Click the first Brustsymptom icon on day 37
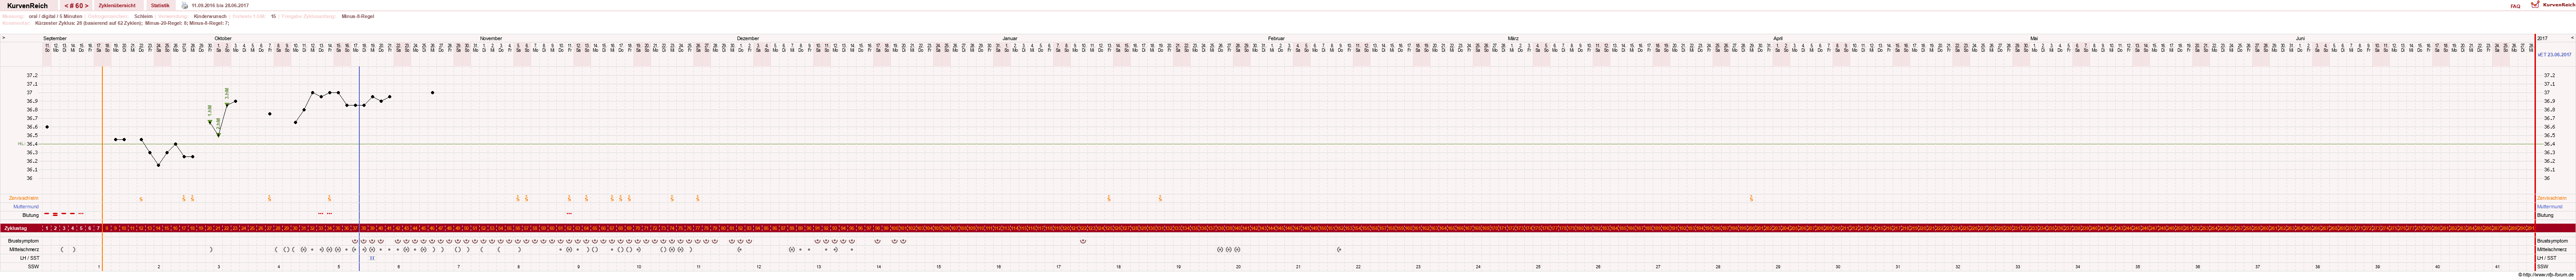 (x=355, y=241)
